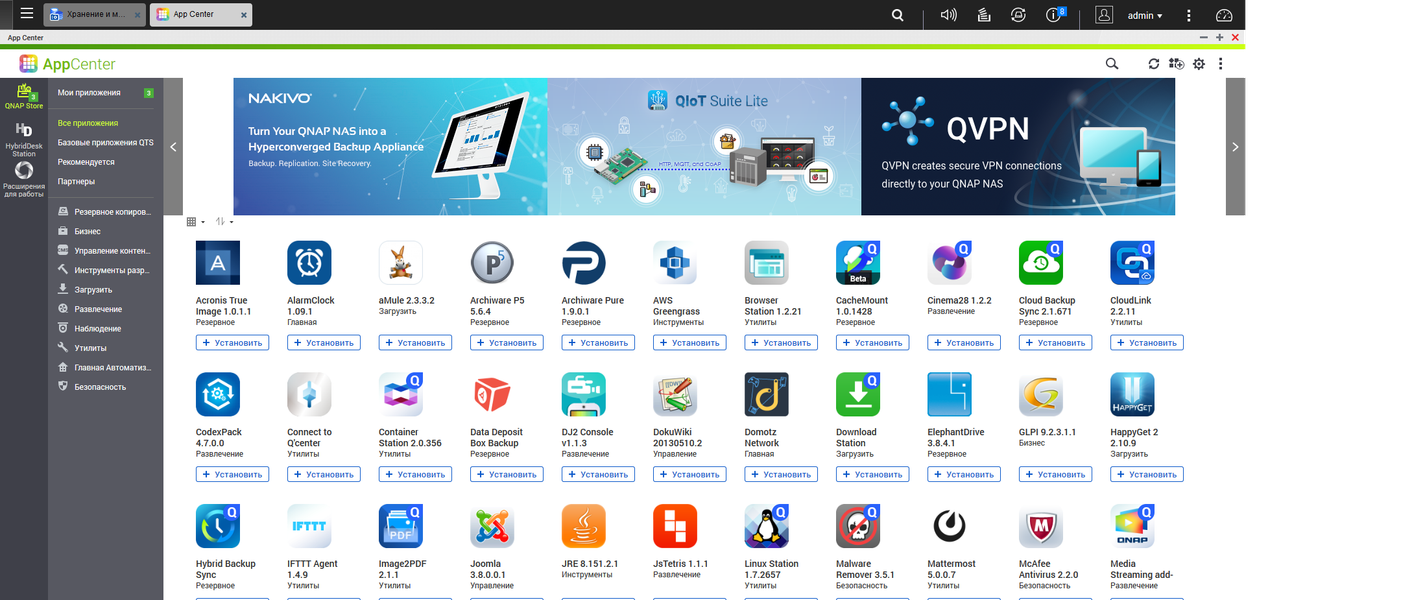Click the App Center search magnifier
The image size is (1401, 600).
click(1112, 63)
